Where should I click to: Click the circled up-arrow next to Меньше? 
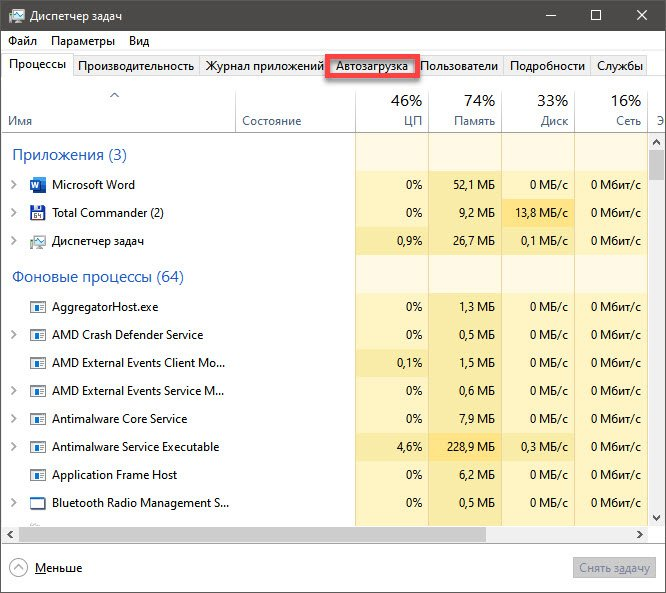tap(18, 568)
